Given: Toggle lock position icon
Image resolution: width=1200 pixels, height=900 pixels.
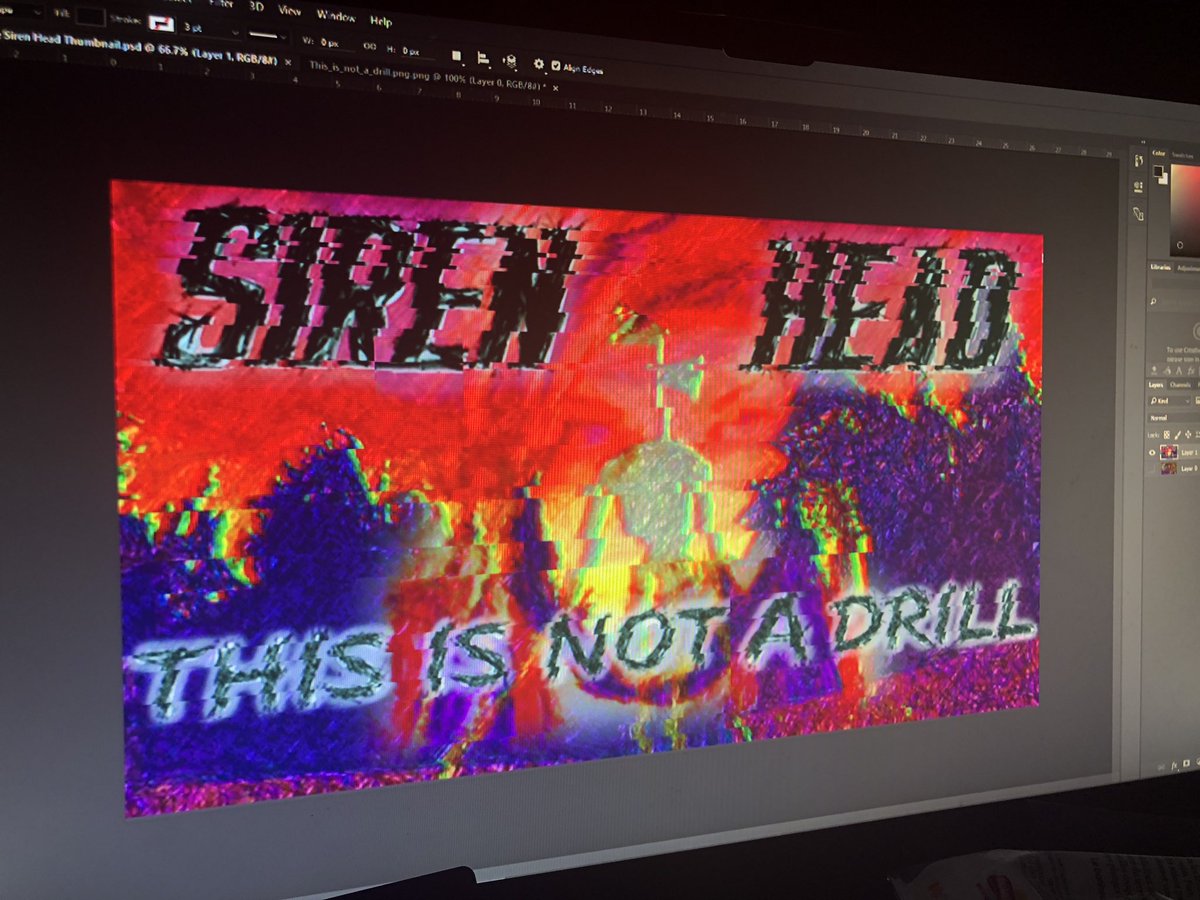Looking at the screenshot, I should (x=1188, y=434).
